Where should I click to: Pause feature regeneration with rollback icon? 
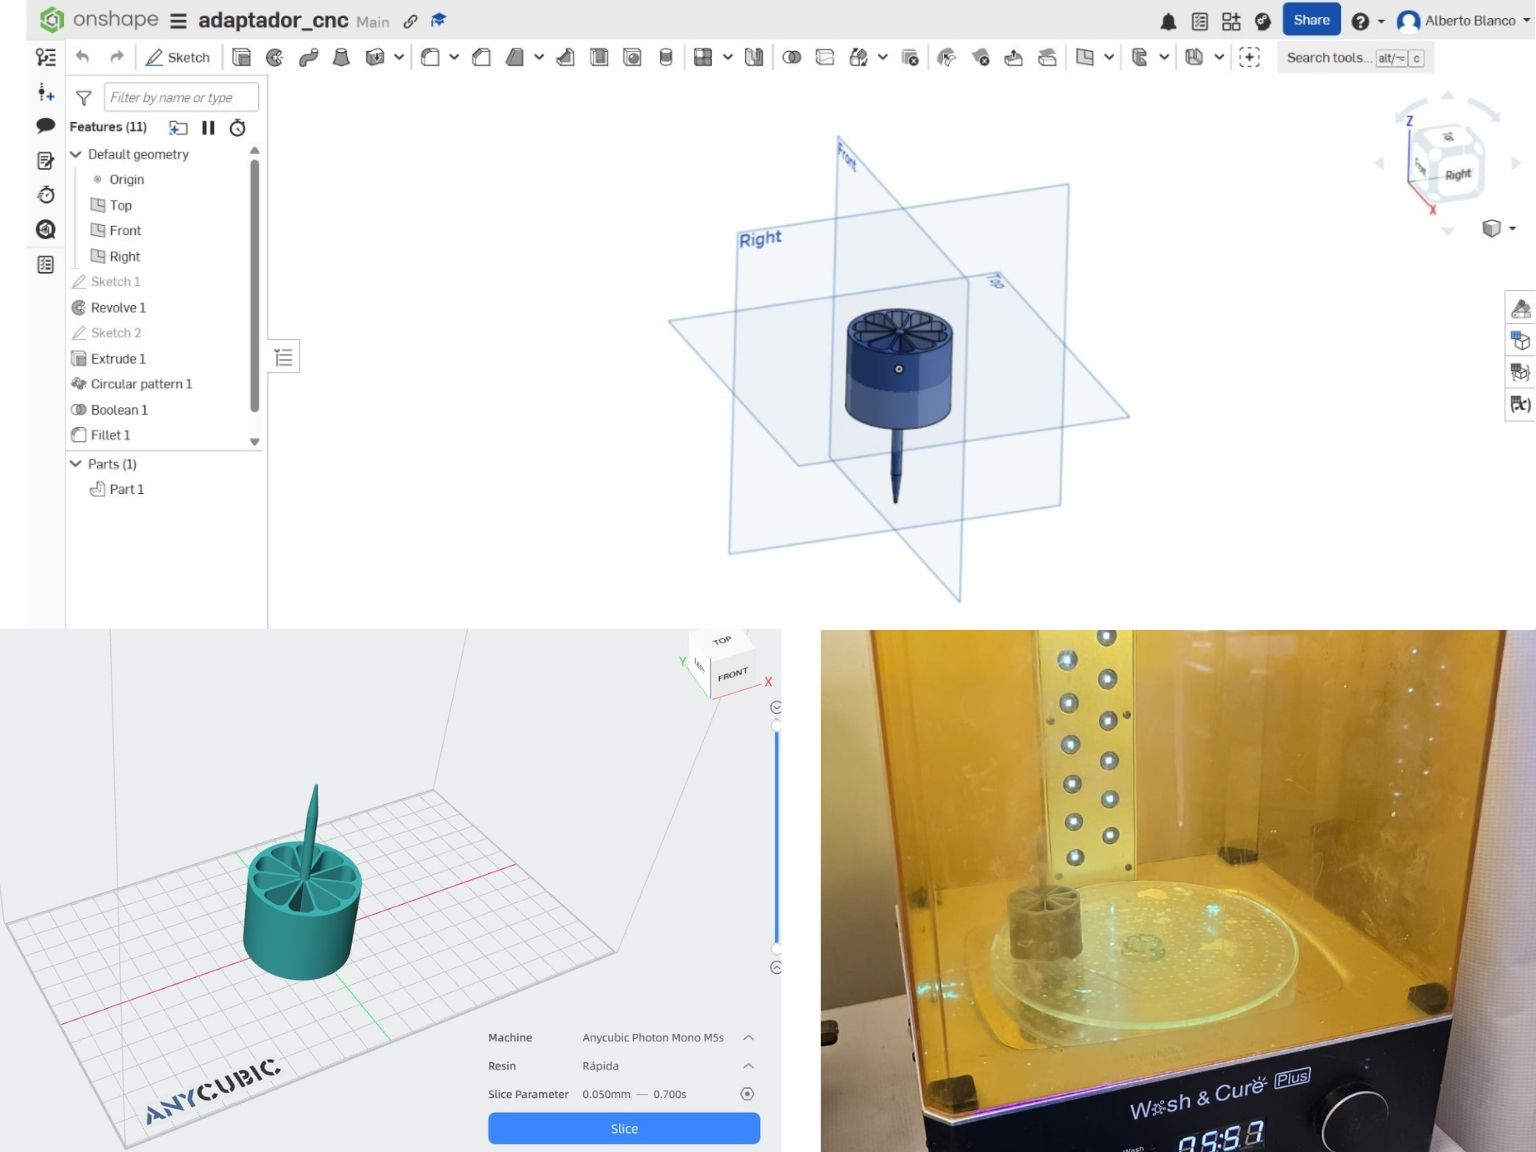(x=208, y=127)
